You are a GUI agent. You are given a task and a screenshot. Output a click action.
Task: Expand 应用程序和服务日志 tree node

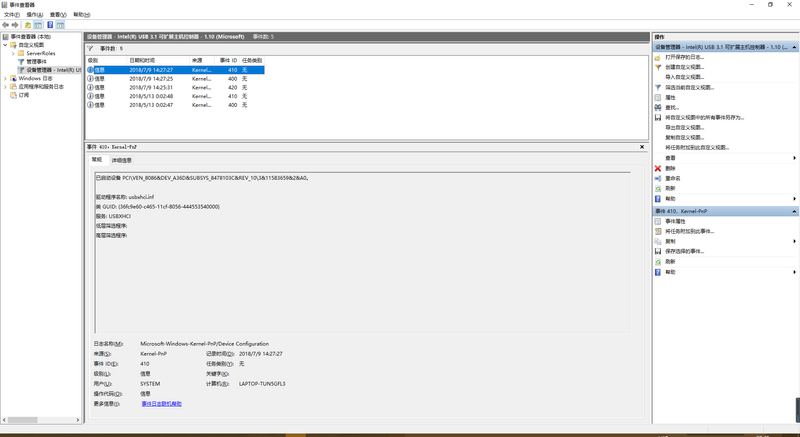coord(5,87)
